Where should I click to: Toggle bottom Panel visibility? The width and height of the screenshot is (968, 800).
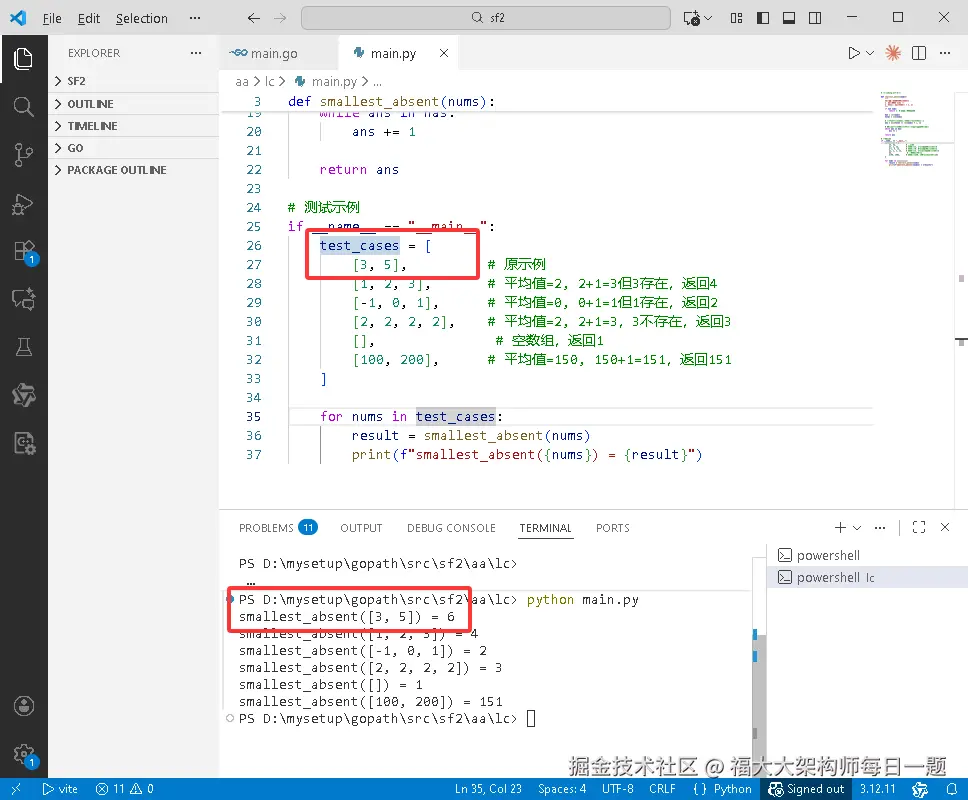(789, 18)
